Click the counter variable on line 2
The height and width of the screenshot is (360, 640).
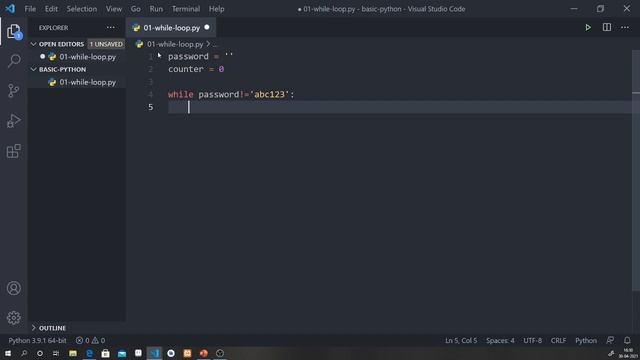pos(186,69)
